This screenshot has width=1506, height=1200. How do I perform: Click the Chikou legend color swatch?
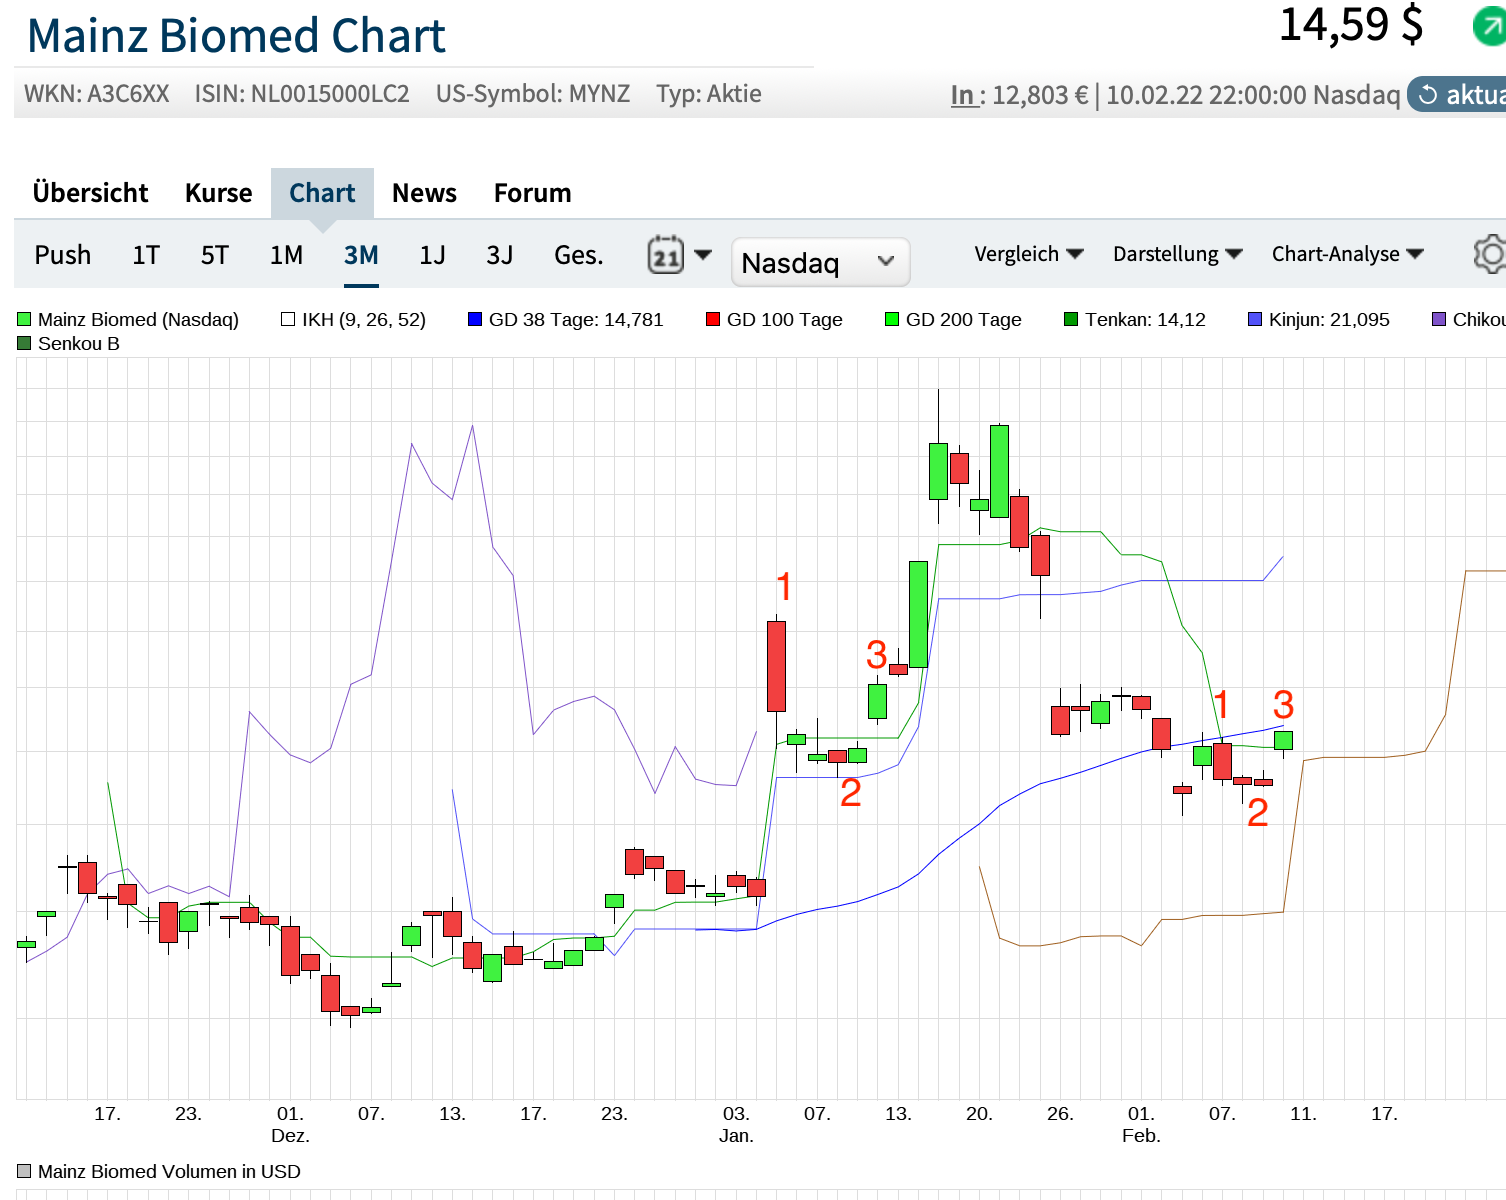[1439, 320]
